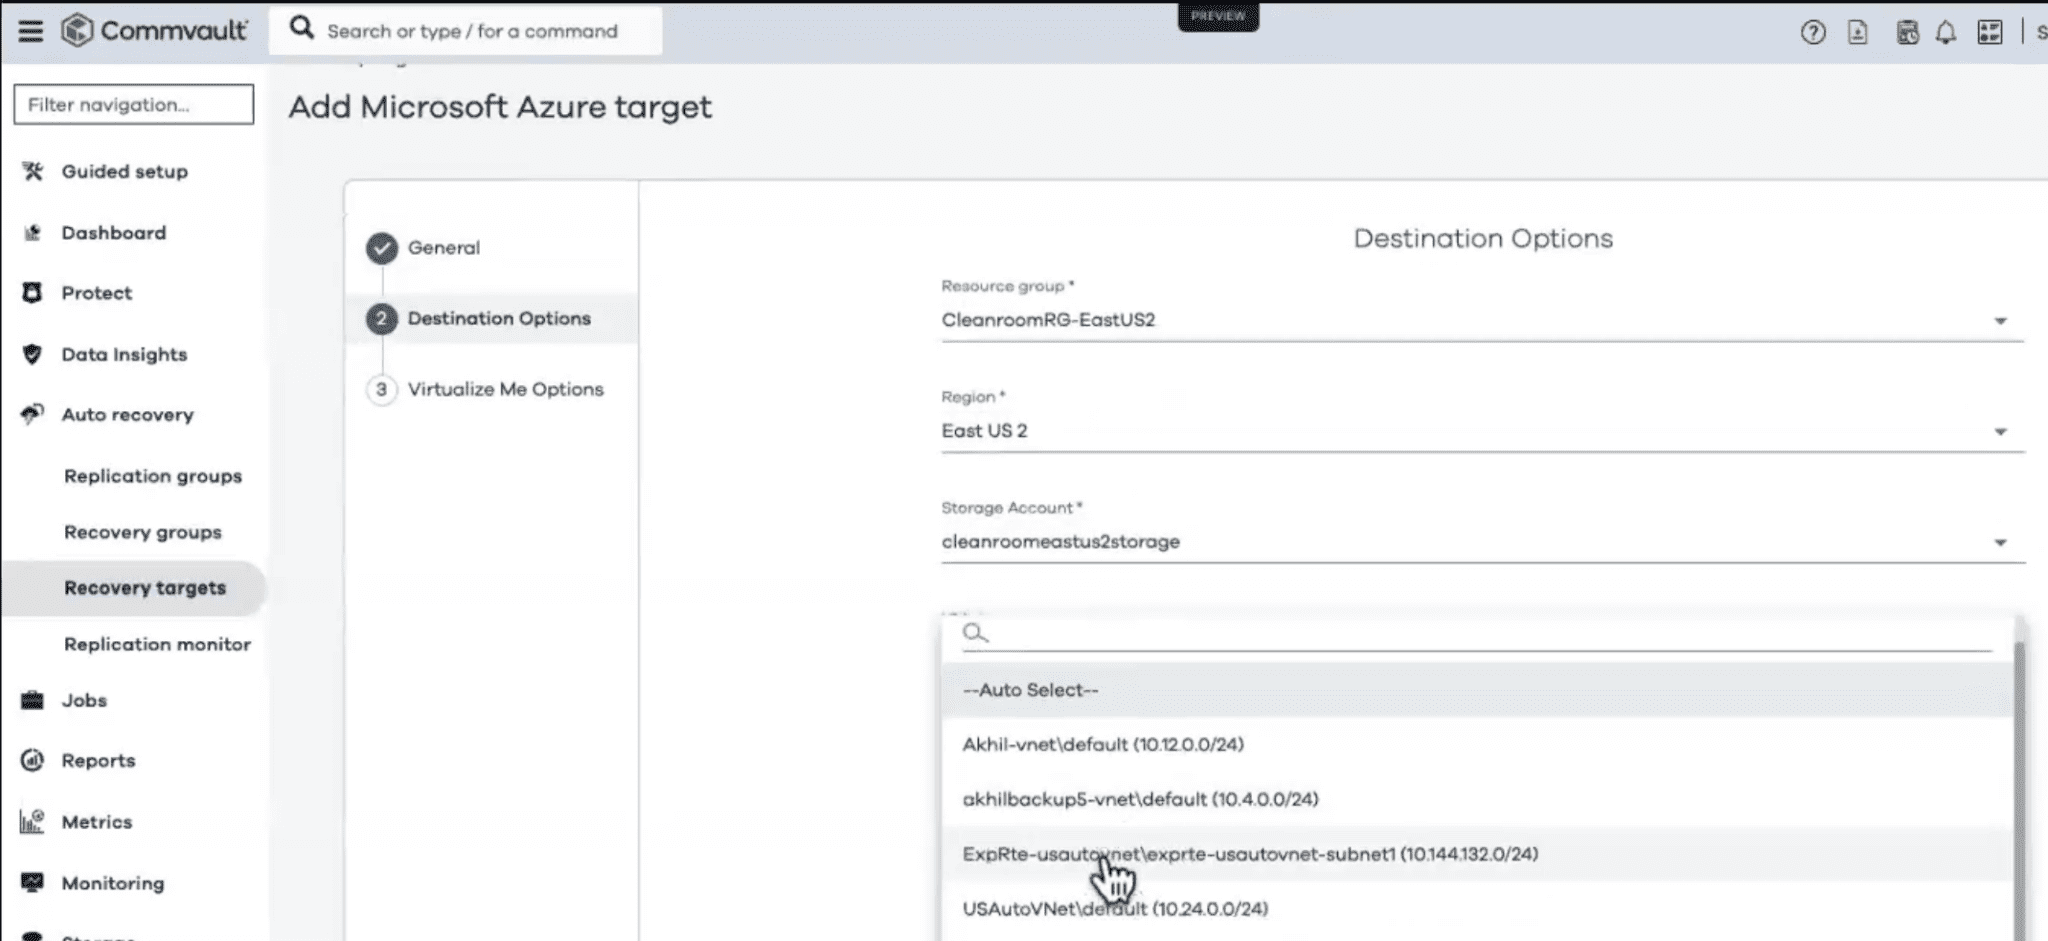Open the Region dropdown

pyautogui.click(x=2000, y=431)
